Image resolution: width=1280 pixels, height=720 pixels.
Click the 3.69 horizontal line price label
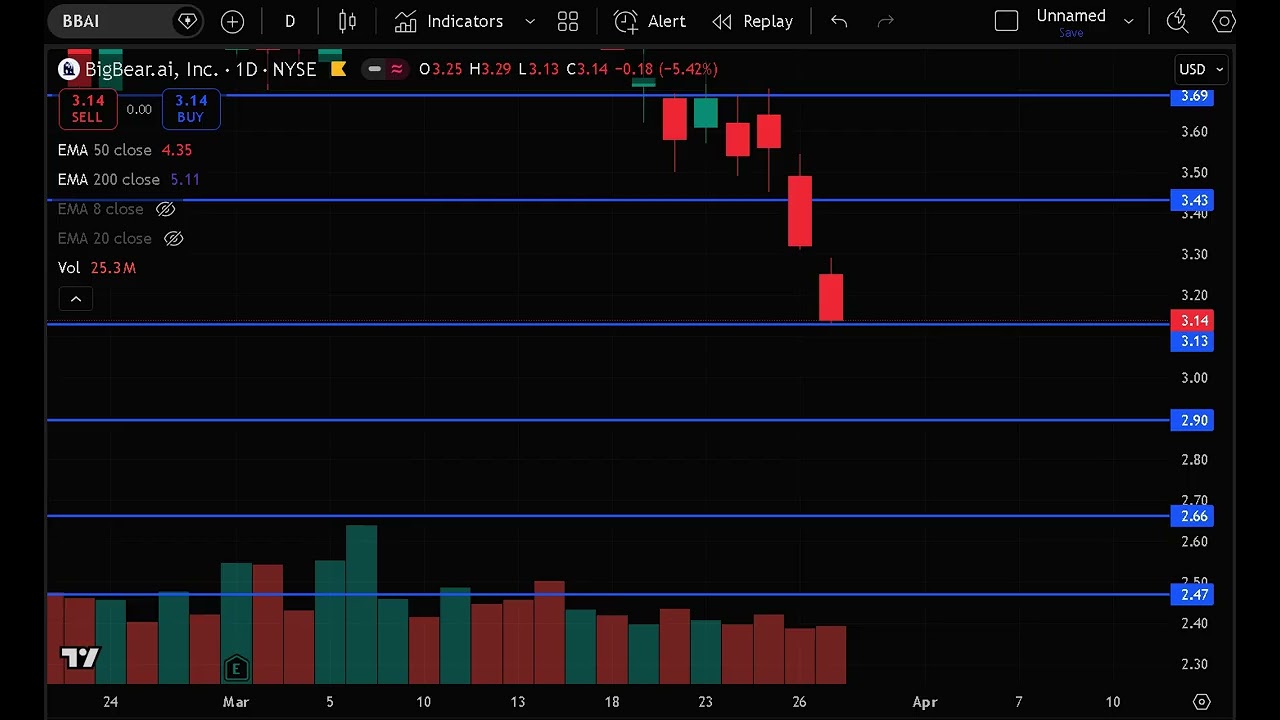coord(1194,96)
